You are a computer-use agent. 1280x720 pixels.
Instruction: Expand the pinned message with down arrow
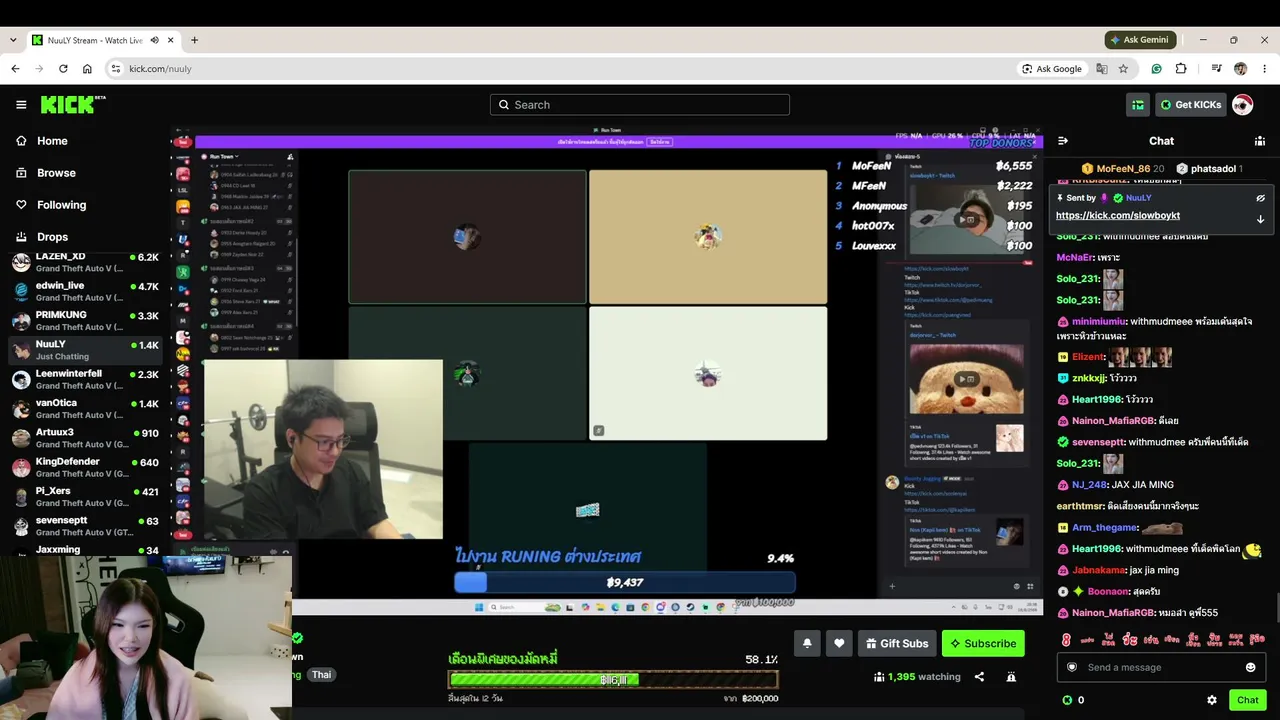pos(1260,219)
